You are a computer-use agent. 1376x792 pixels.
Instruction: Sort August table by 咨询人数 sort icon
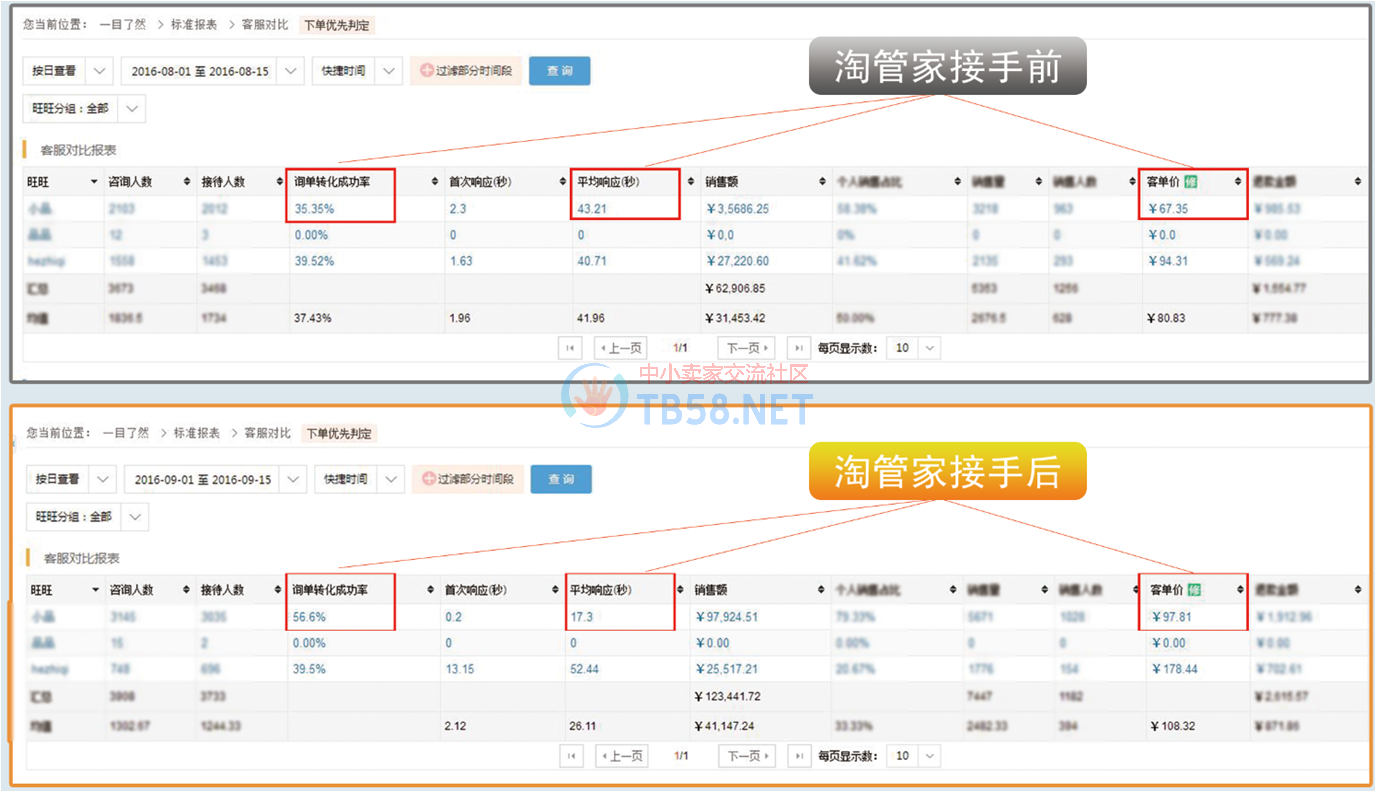tap(186, 182)
